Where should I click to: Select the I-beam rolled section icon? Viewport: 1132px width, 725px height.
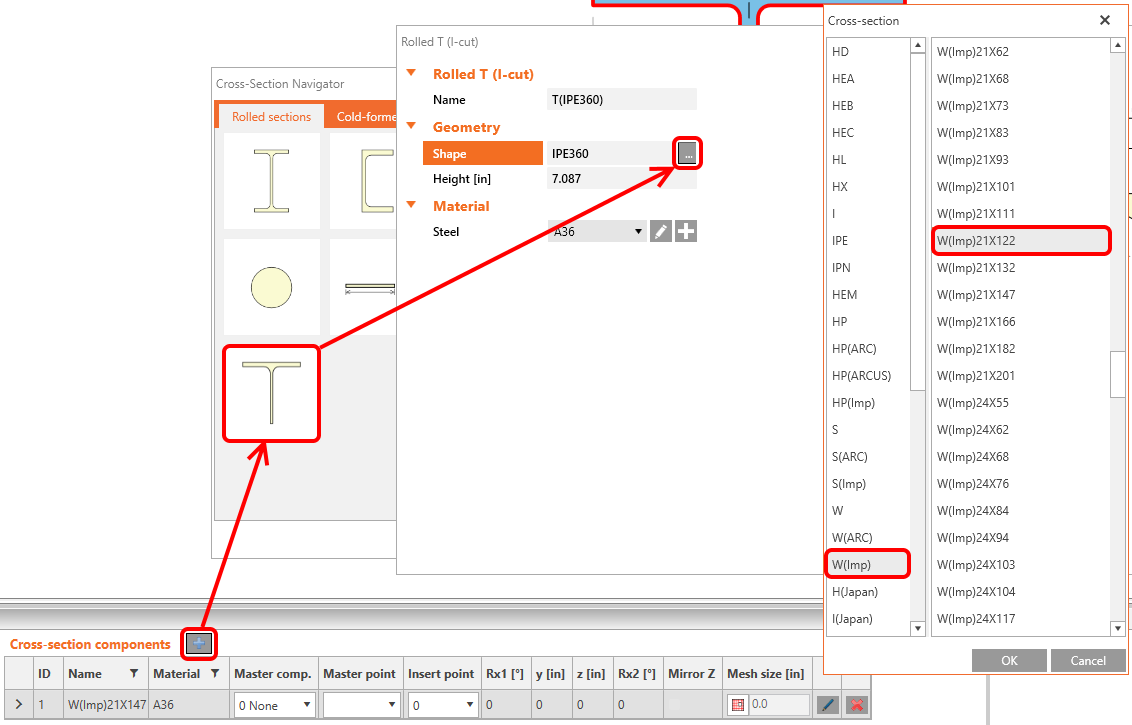(271, 181)
